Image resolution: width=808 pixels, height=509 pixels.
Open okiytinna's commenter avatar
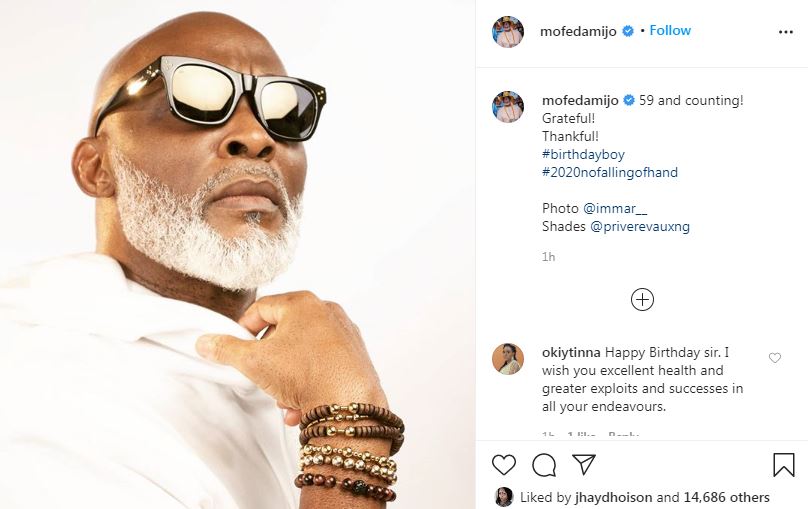pyautogui.click(x=508, y=359)
